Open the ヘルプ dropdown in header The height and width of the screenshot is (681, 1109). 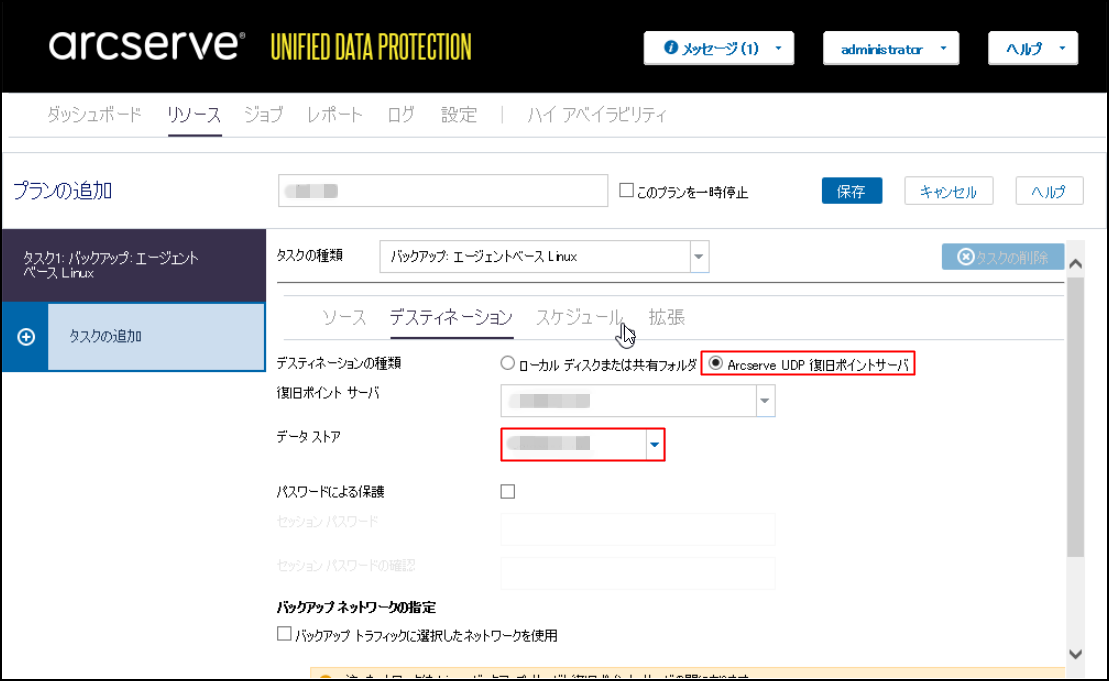tap(1032, 48)
